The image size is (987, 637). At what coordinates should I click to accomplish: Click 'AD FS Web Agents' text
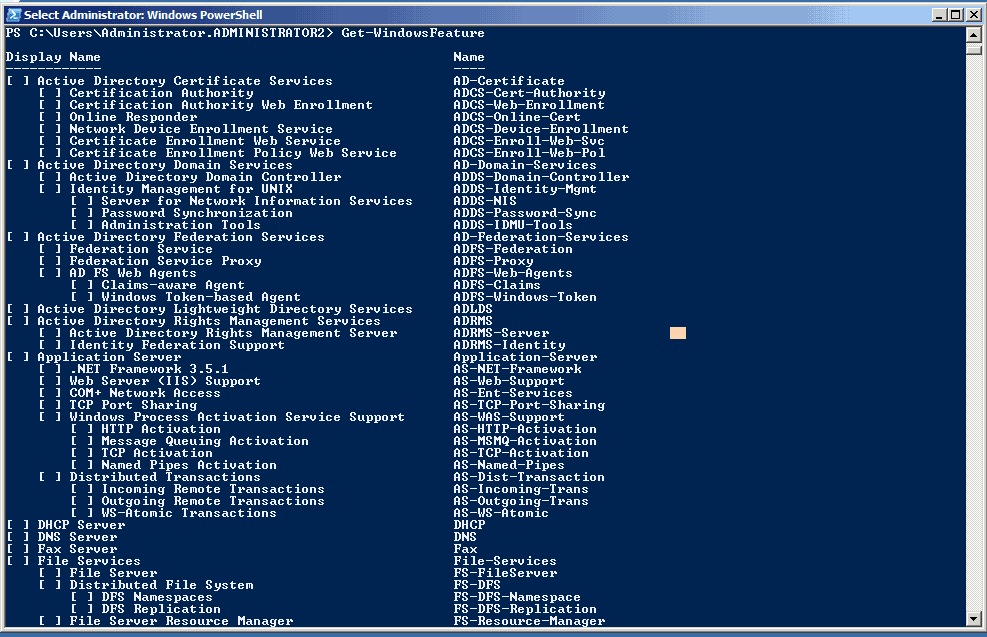pyautogui.click(x=133, y=273)
